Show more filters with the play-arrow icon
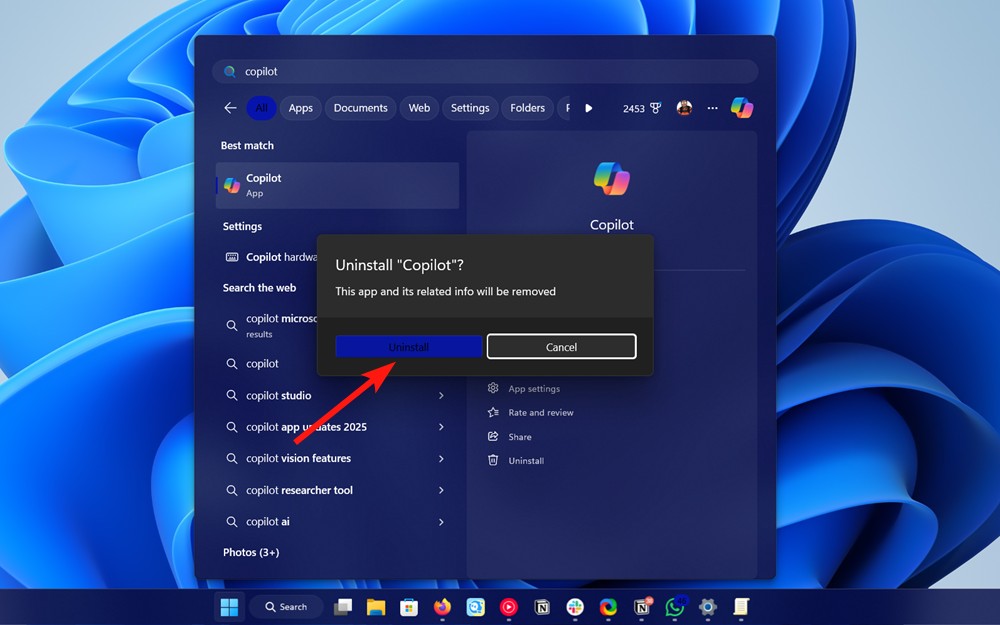The height and width of the screenshot is (625, 1000). (588, 108)
